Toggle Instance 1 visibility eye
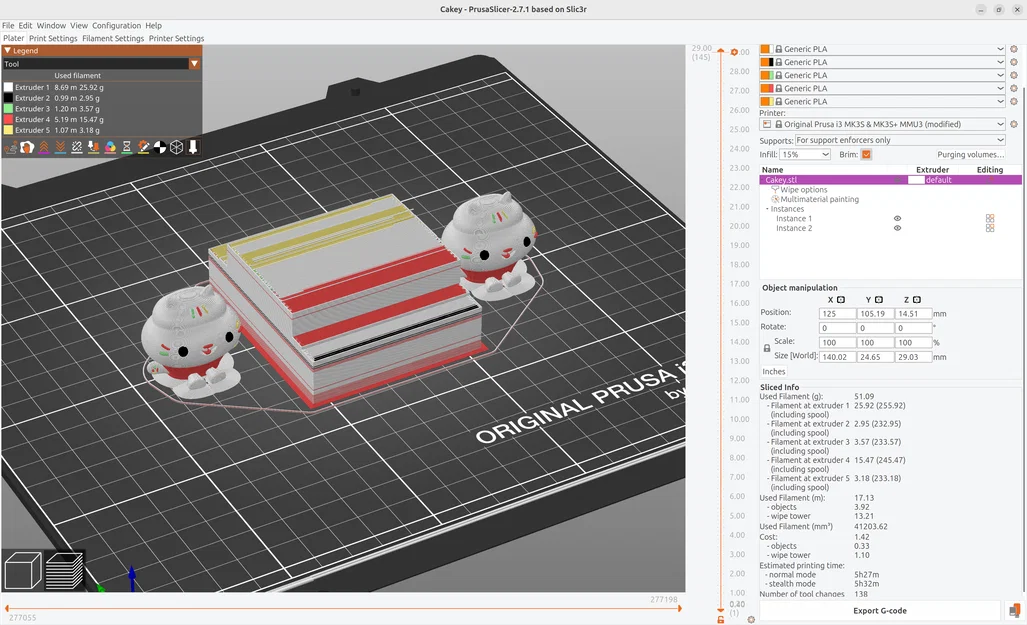Screen dimensions: 1027x625 pyautogui.click(x=897, y=218)
